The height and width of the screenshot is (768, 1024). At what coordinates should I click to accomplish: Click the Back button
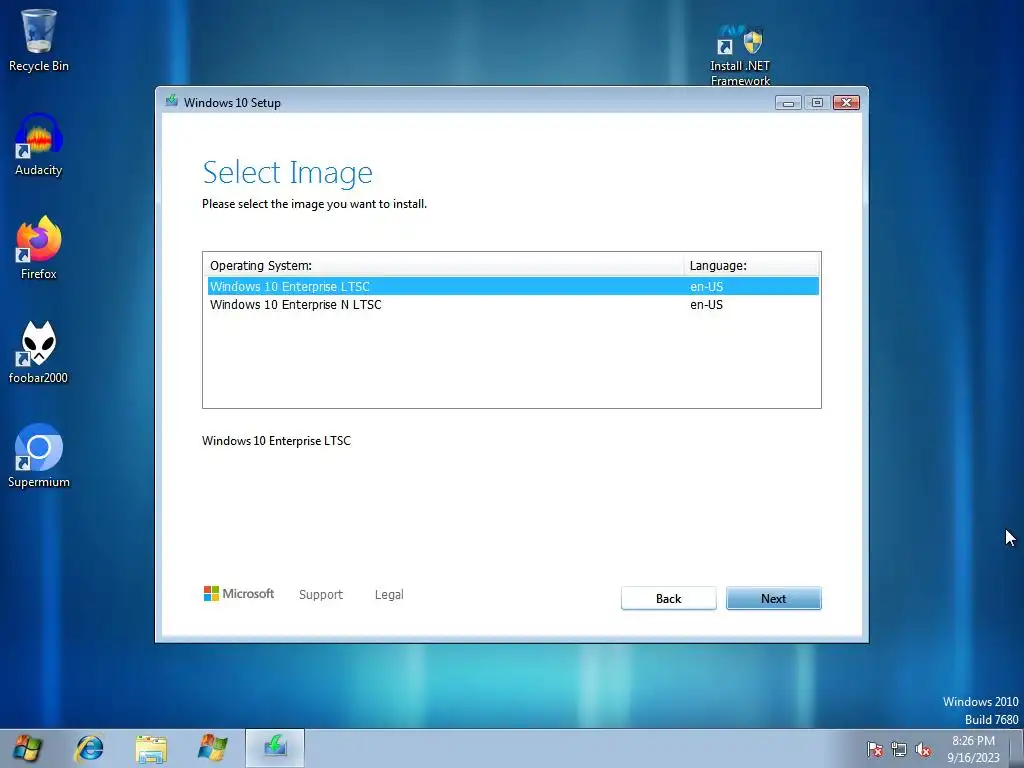(x=668, y=598)
